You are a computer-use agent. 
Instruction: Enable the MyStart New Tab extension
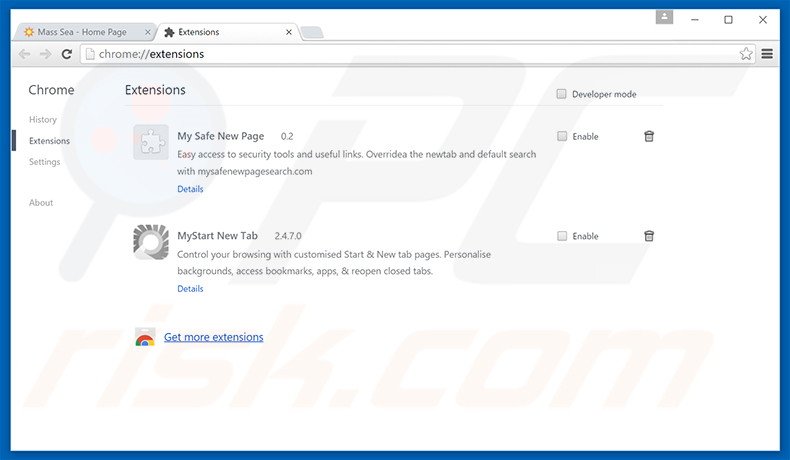pos(562,236)
